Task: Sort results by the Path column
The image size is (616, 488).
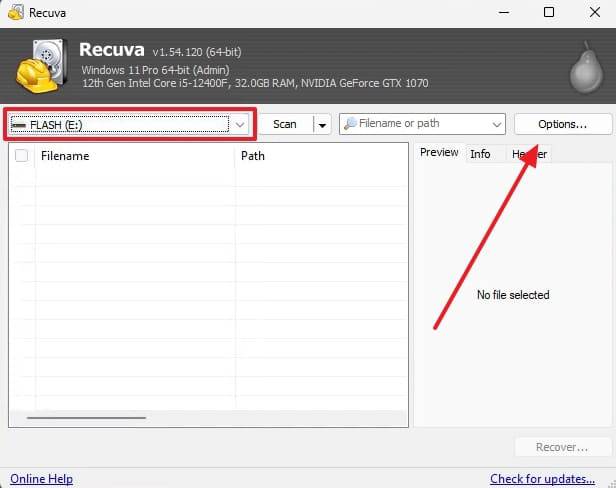Action: pos(321,156)
